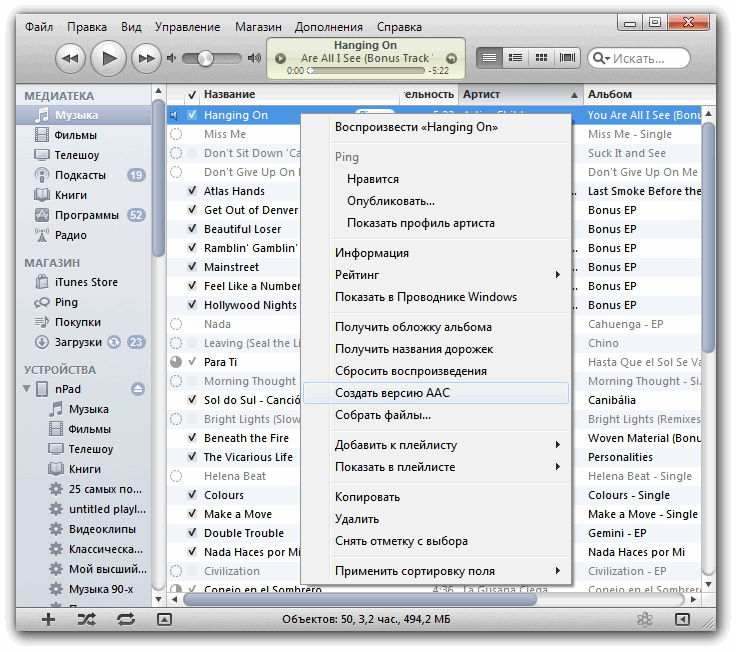The width and height of the screenshot is (736, 652).
Task: Select Создать версию AAC menu item
Action: click(x=392, y=393)
